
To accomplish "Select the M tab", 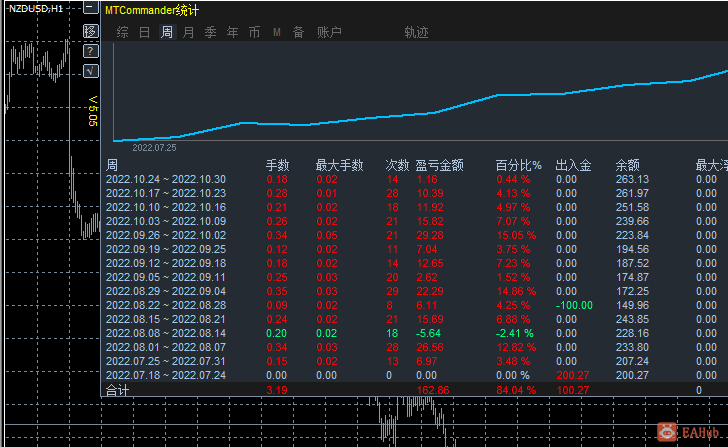I will (x=276, y=32).
